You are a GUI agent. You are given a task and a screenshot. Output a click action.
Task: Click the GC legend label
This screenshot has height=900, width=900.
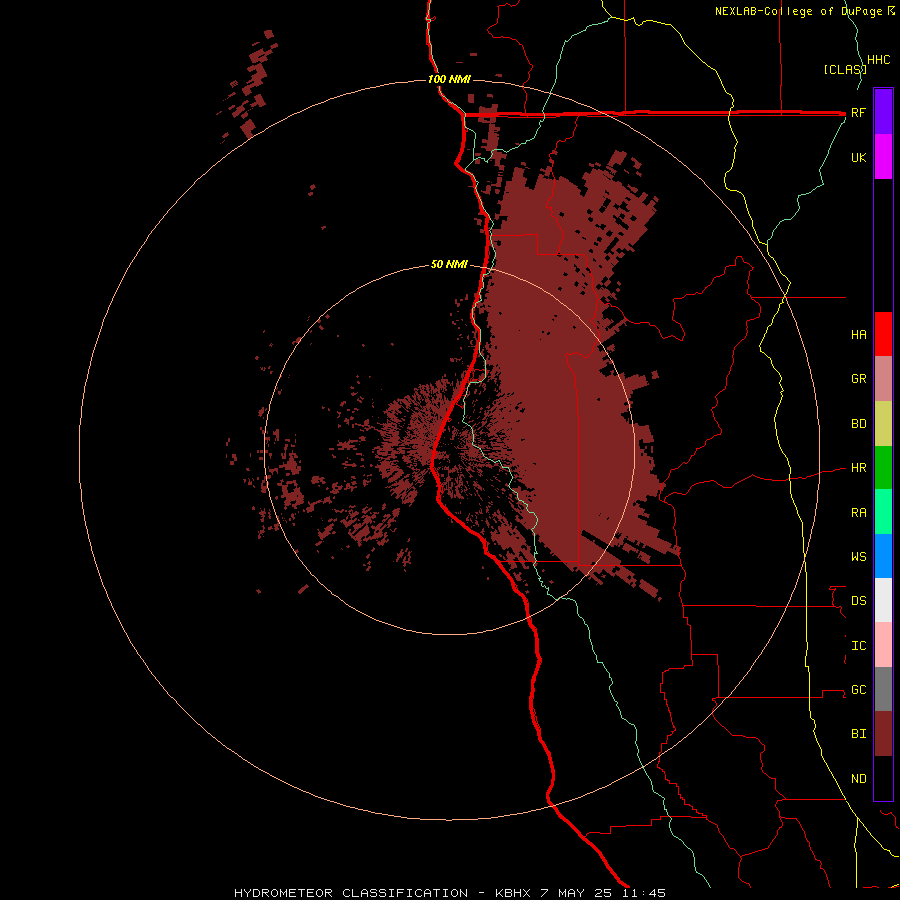click(x=858, y=690)
